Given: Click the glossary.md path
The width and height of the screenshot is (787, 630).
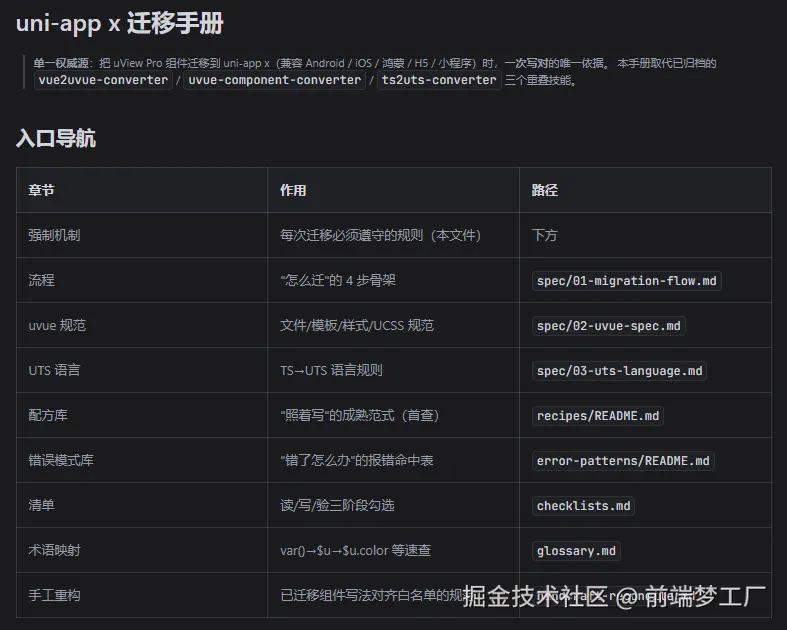Looking at the screenshot, I should [x=576, y=551].
